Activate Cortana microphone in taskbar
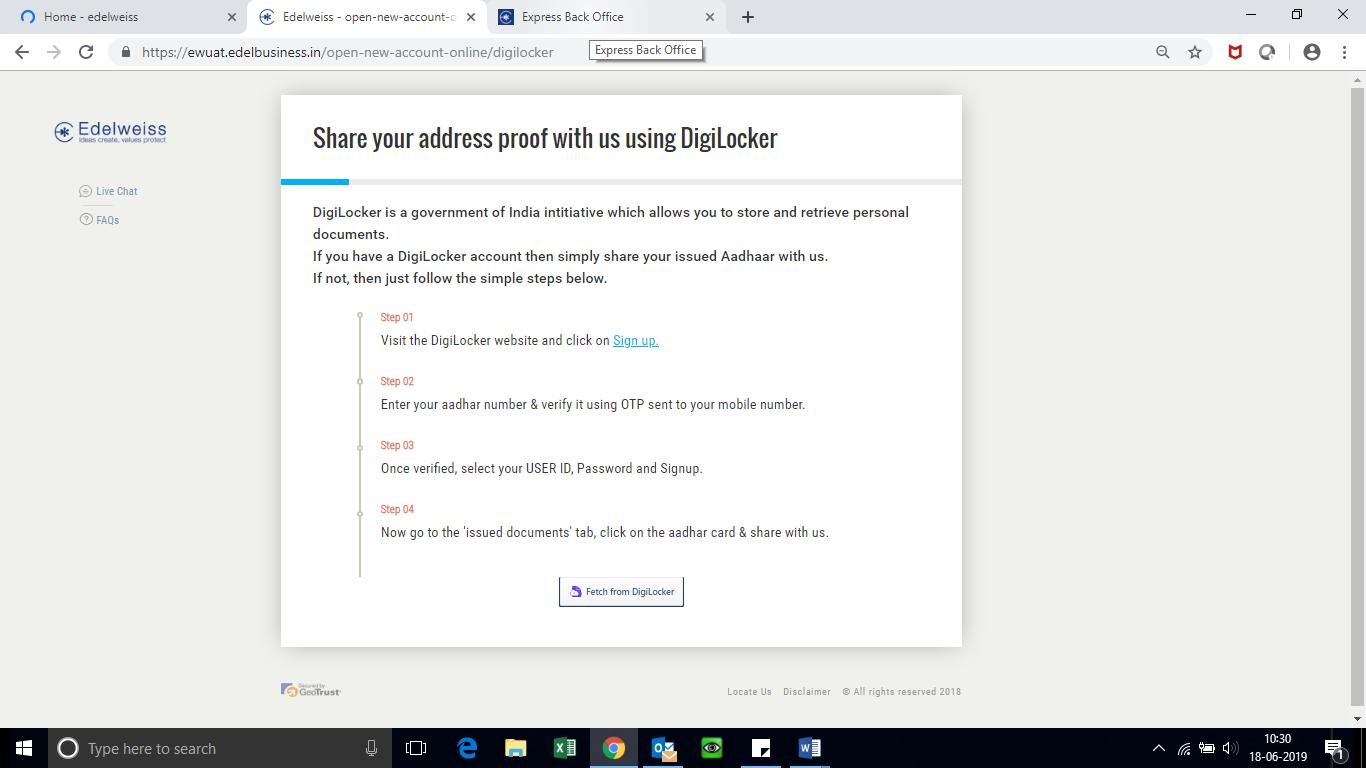 tap(371, 748)
